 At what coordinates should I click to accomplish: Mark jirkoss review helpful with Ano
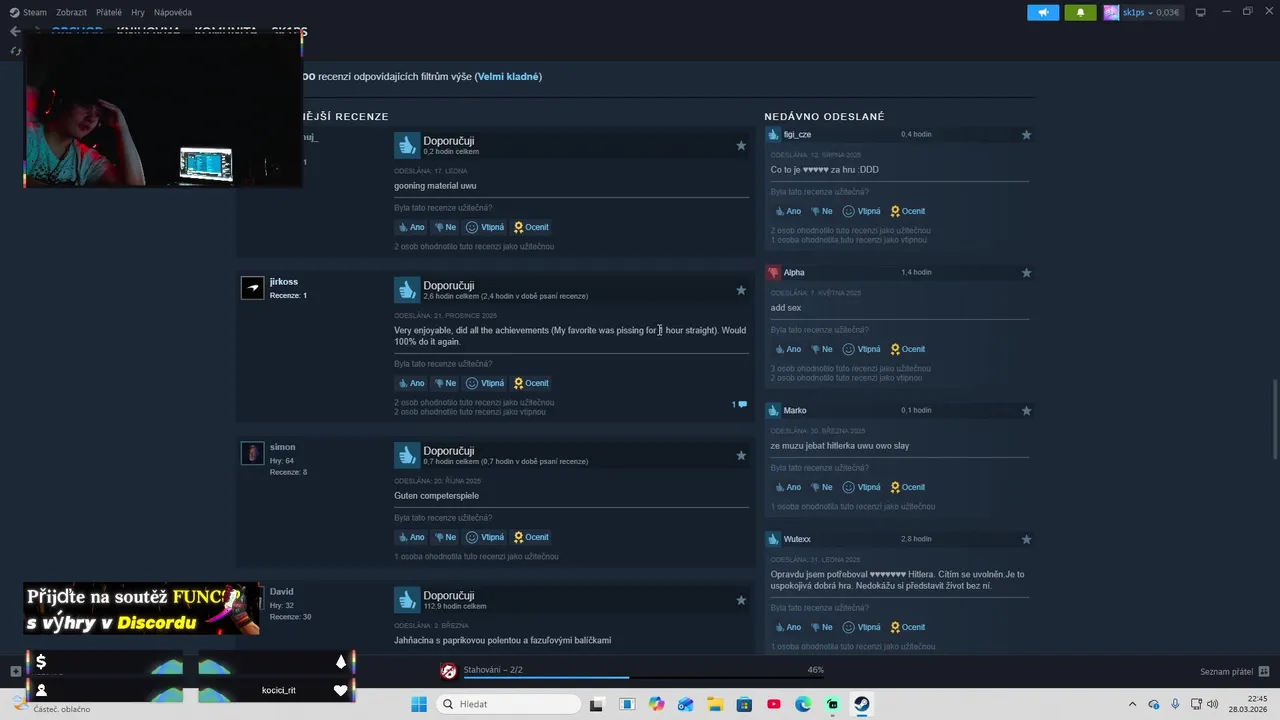411,383
